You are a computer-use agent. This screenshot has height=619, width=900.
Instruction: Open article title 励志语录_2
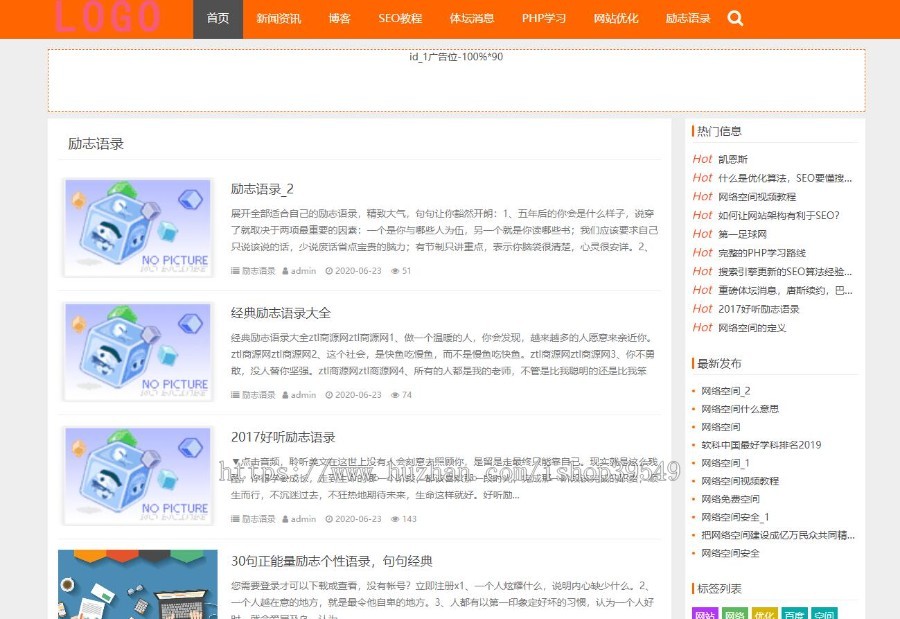tap(262, 189)
